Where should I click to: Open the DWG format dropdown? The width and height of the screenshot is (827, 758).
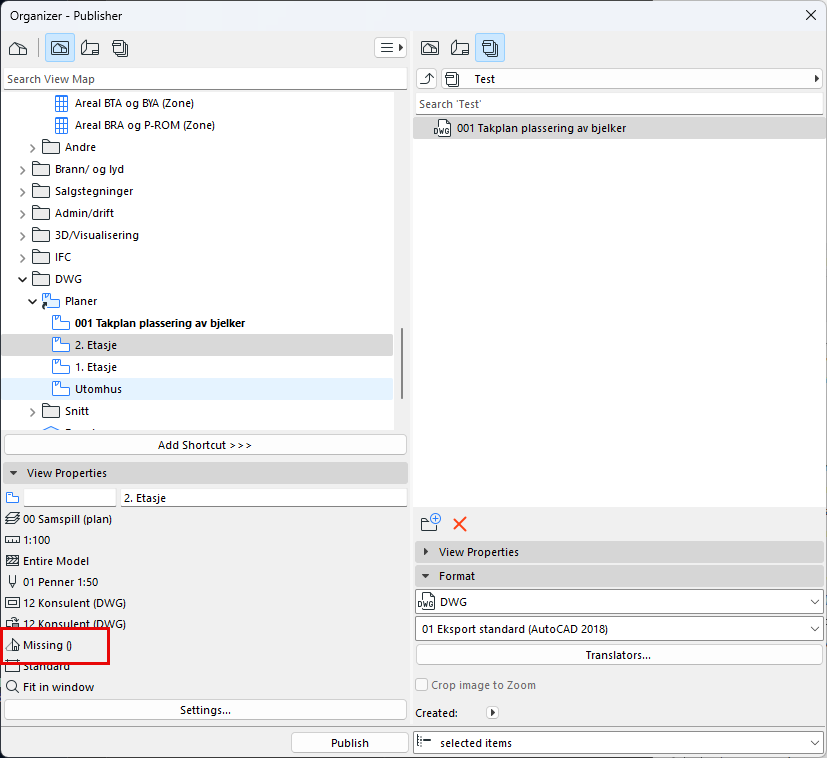click(618, 602)
